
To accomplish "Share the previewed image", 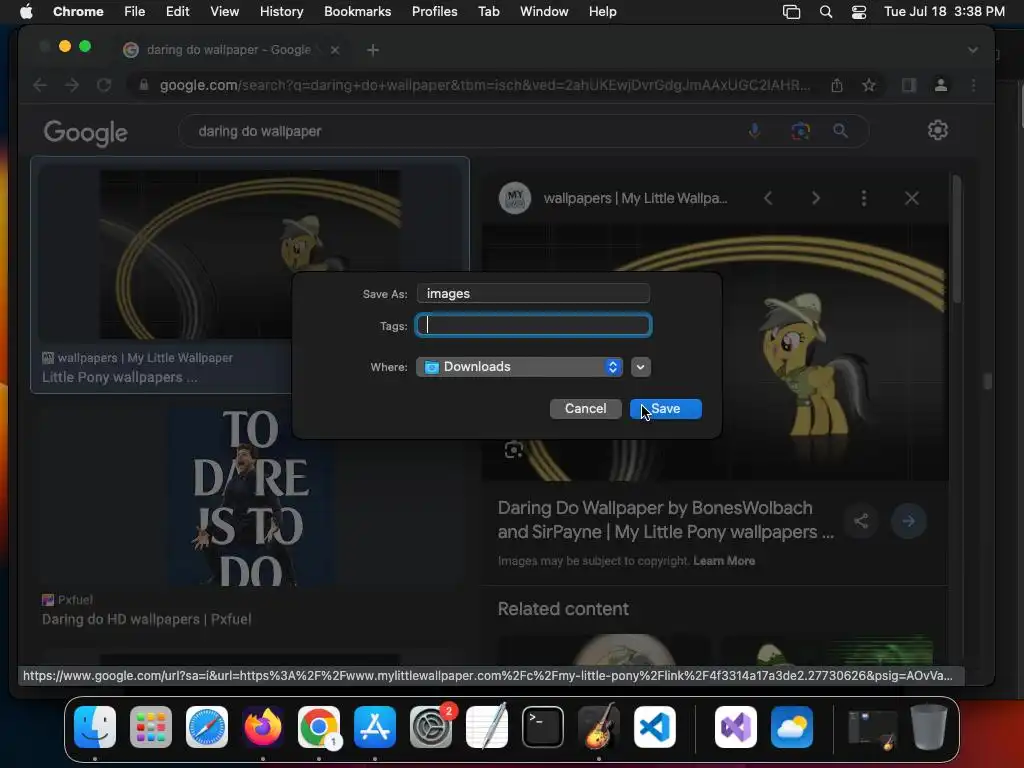I will click(x=861, y=520).
